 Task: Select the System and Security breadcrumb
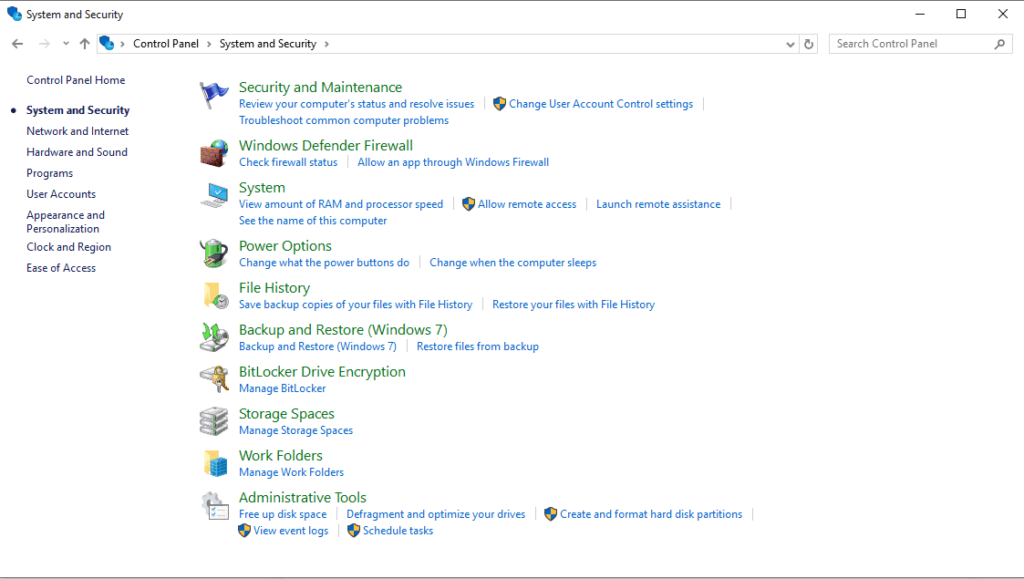(x=268, y=44)
